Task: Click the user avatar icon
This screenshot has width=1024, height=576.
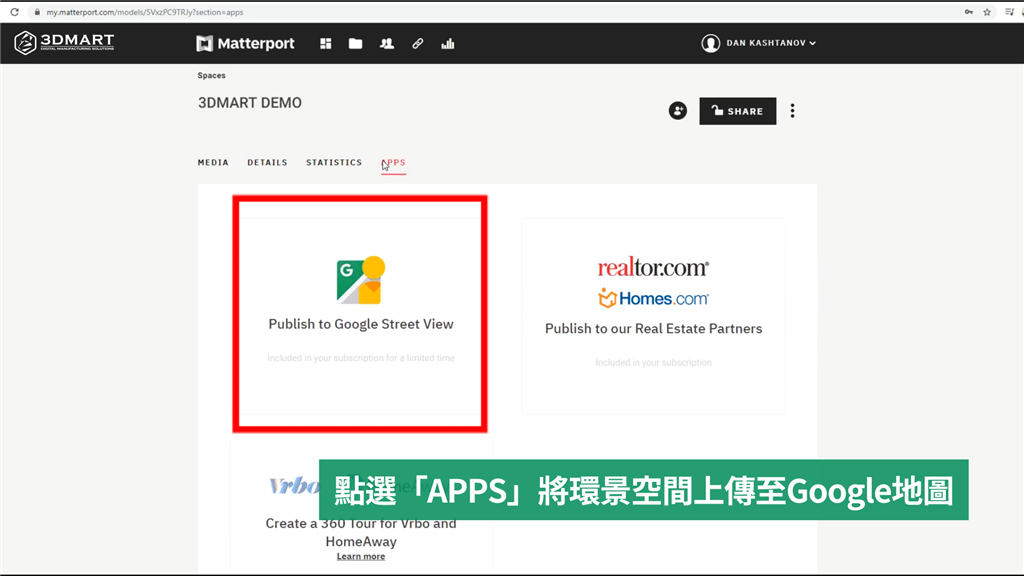Action: pyautogui.click(x=711, y=43)
